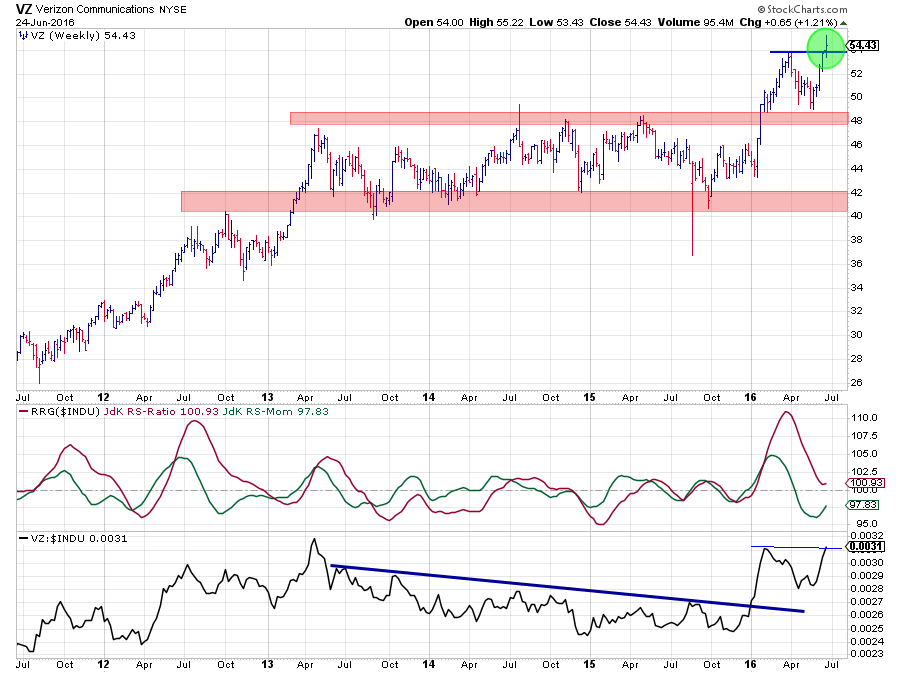Click the VZ ticker symbol title
The image size is (900, 673).
click(24, 9)
